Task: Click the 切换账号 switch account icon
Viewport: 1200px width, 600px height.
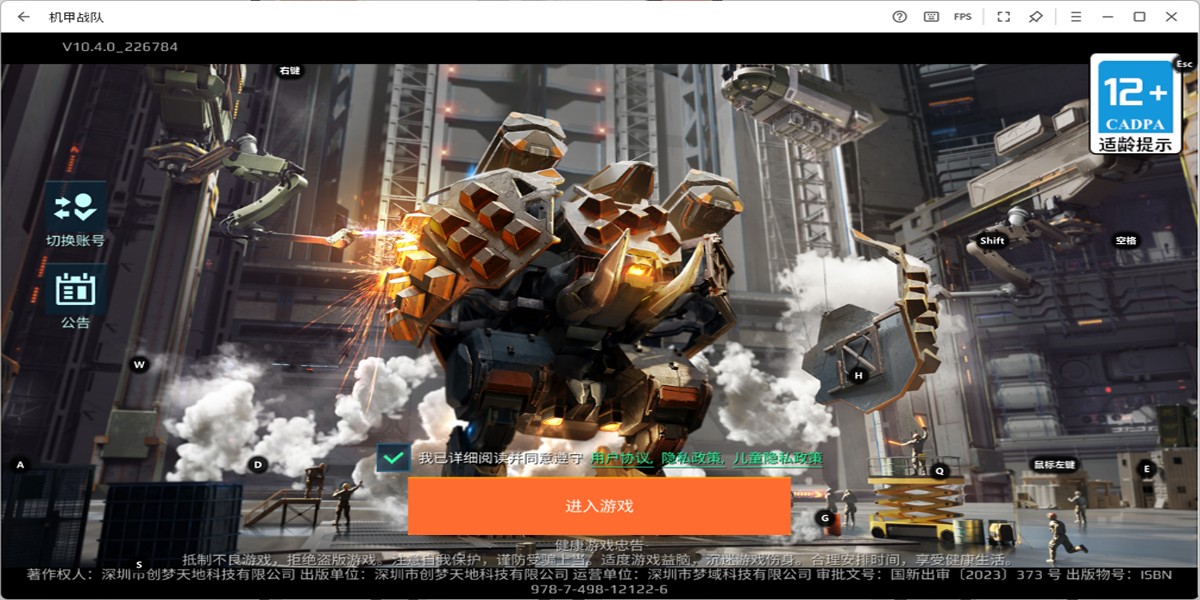Action: point(75,214)
